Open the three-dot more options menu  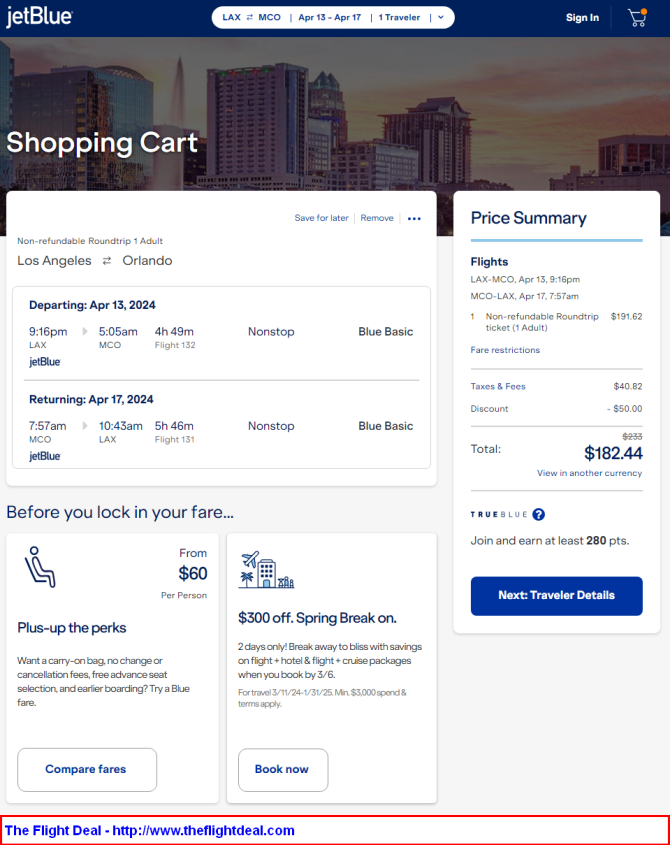(414, 219)
